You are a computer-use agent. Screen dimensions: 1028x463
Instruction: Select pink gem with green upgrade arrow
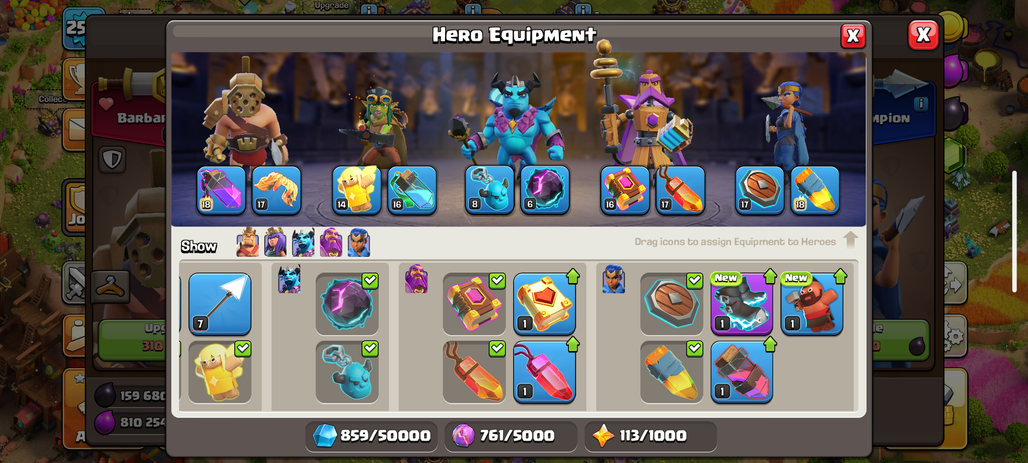[544, 372]
